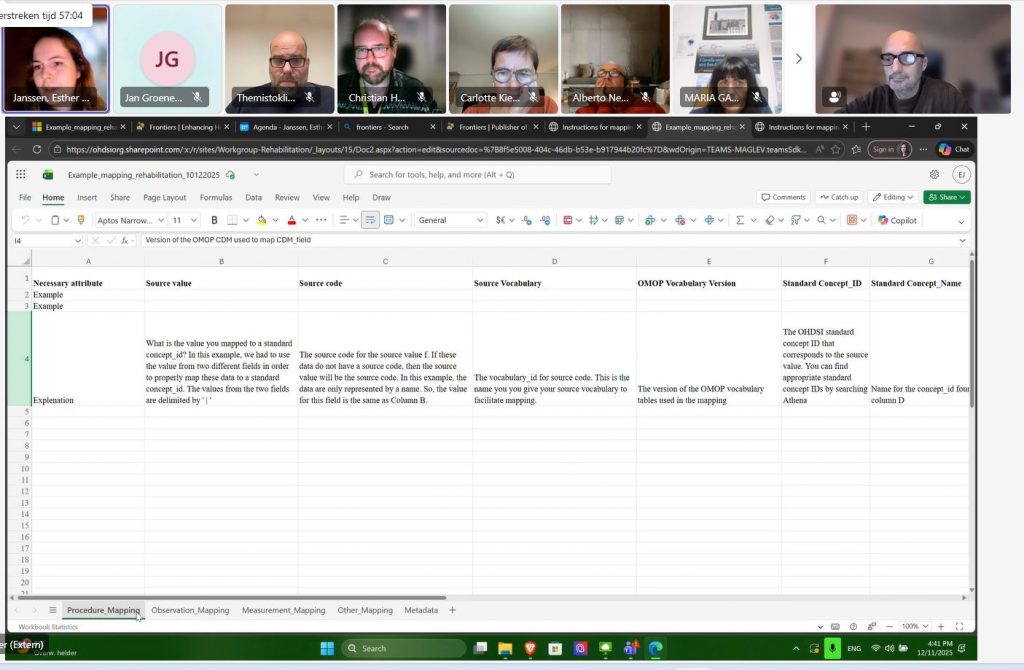Open the General number format dropdown
The image size is (1024, 670).
[450, 220]
